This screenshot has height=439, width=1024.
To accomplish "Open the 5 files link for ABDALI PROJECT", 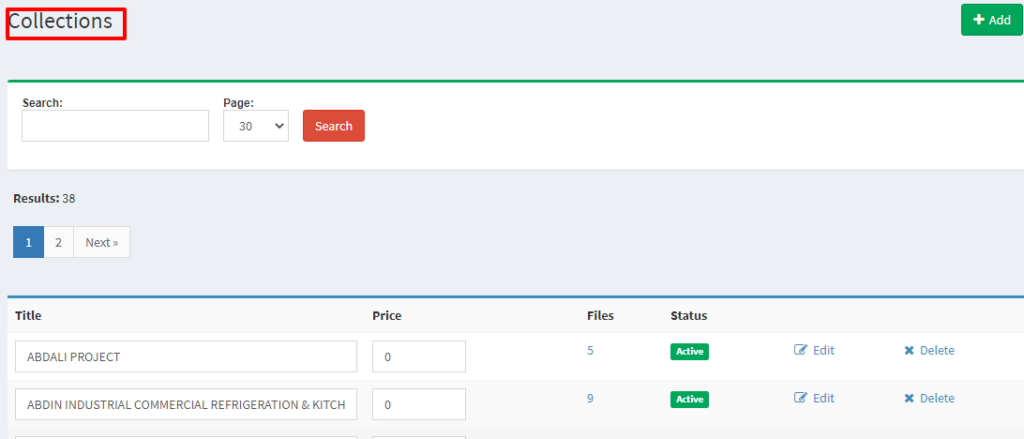I will tap(590, 351).
